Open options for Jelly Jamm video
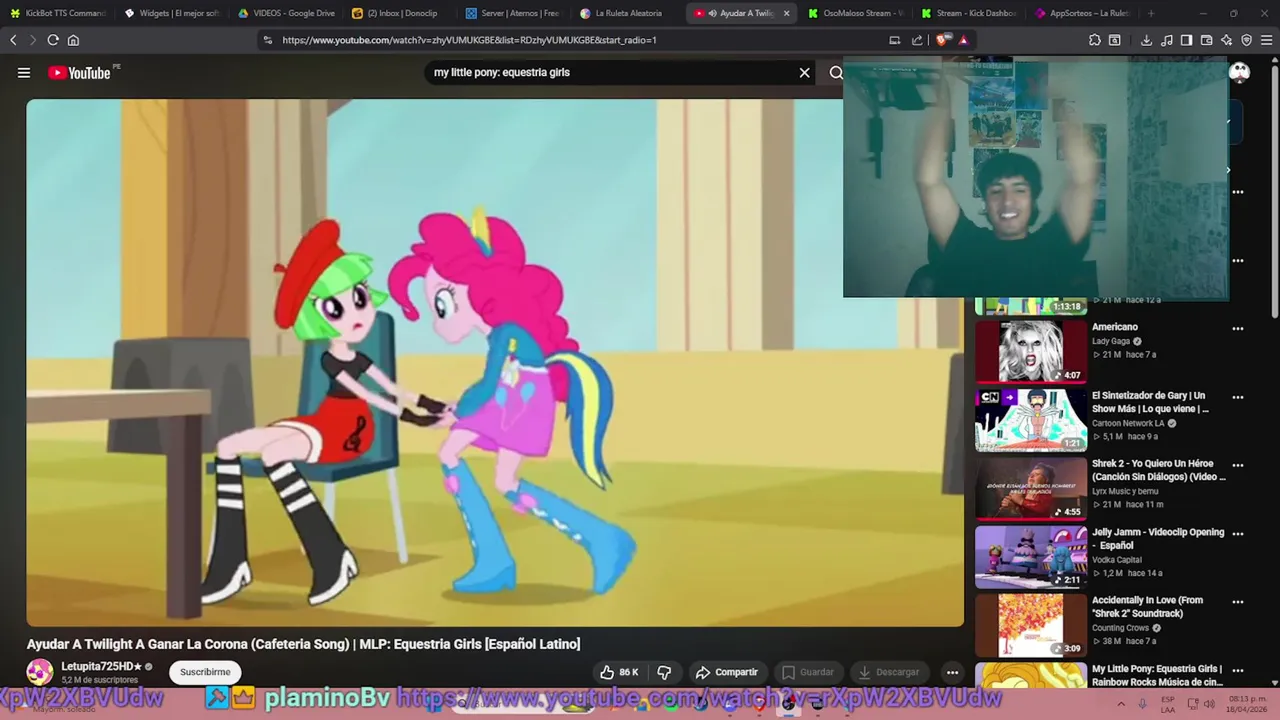 point(1238,534)
